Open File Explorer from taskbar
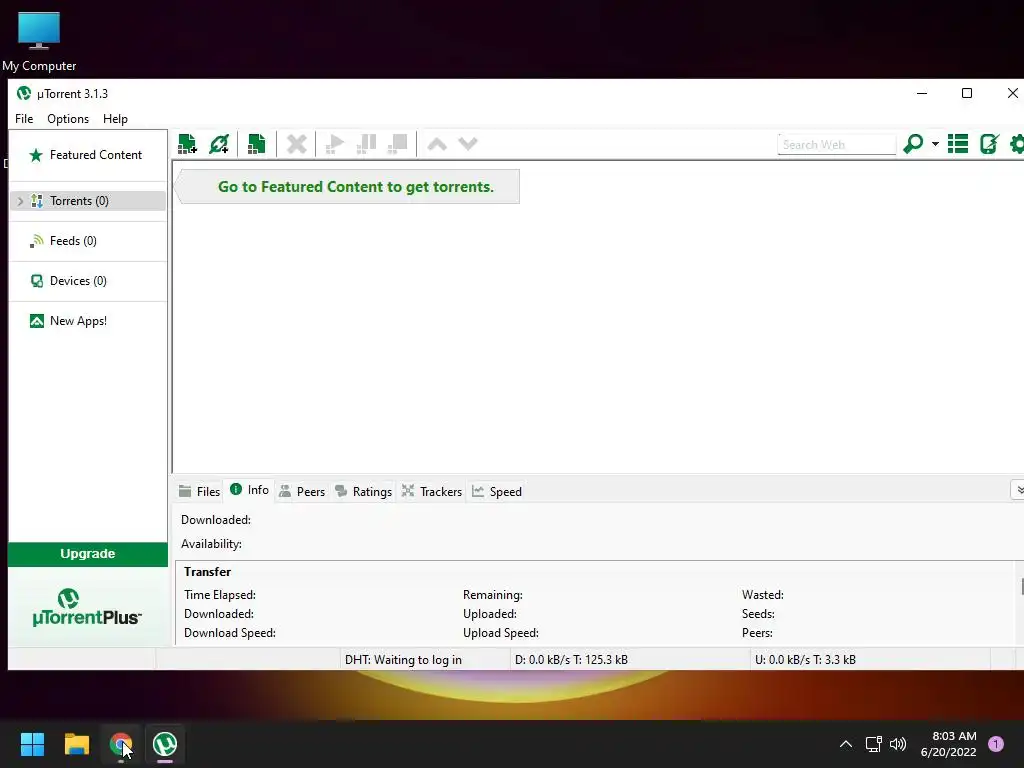The image size is (1024, 768). coord(76,744)
